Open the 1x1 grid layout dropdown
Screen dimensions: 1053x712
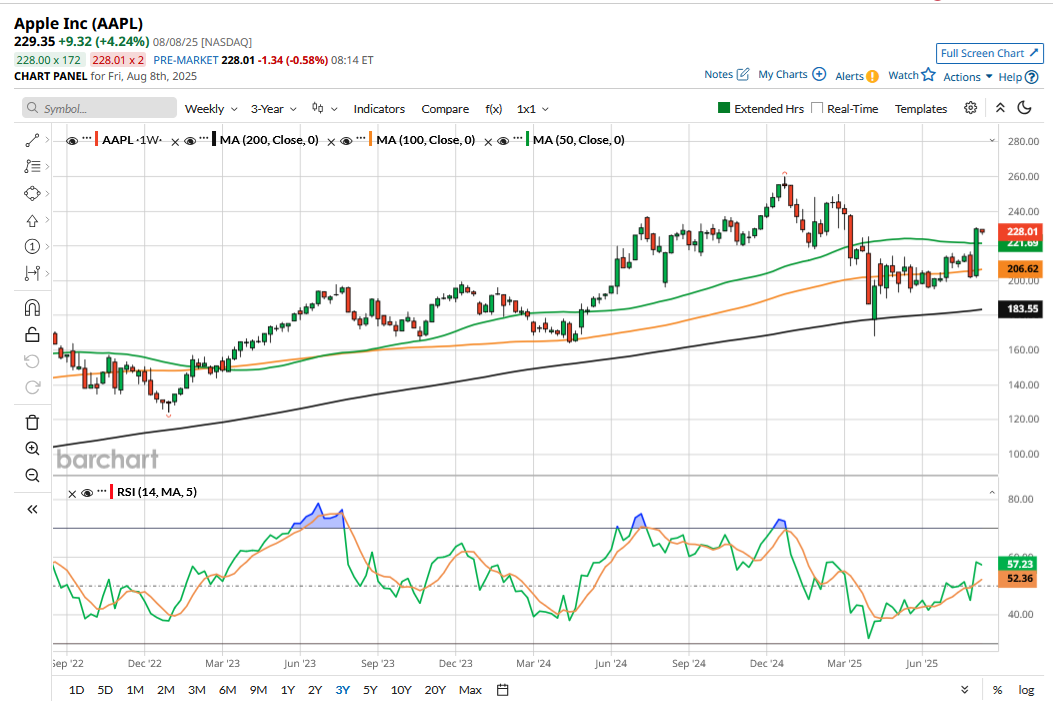pos(533,109)
